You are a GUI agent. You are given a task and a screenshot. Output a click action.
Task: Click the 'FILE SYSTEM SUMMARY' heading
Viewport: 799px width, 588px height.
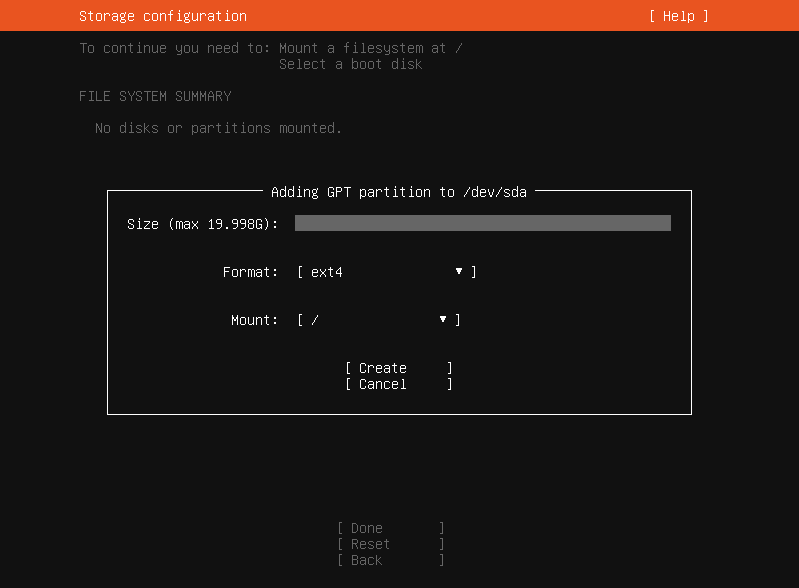[x=155, y=96]
